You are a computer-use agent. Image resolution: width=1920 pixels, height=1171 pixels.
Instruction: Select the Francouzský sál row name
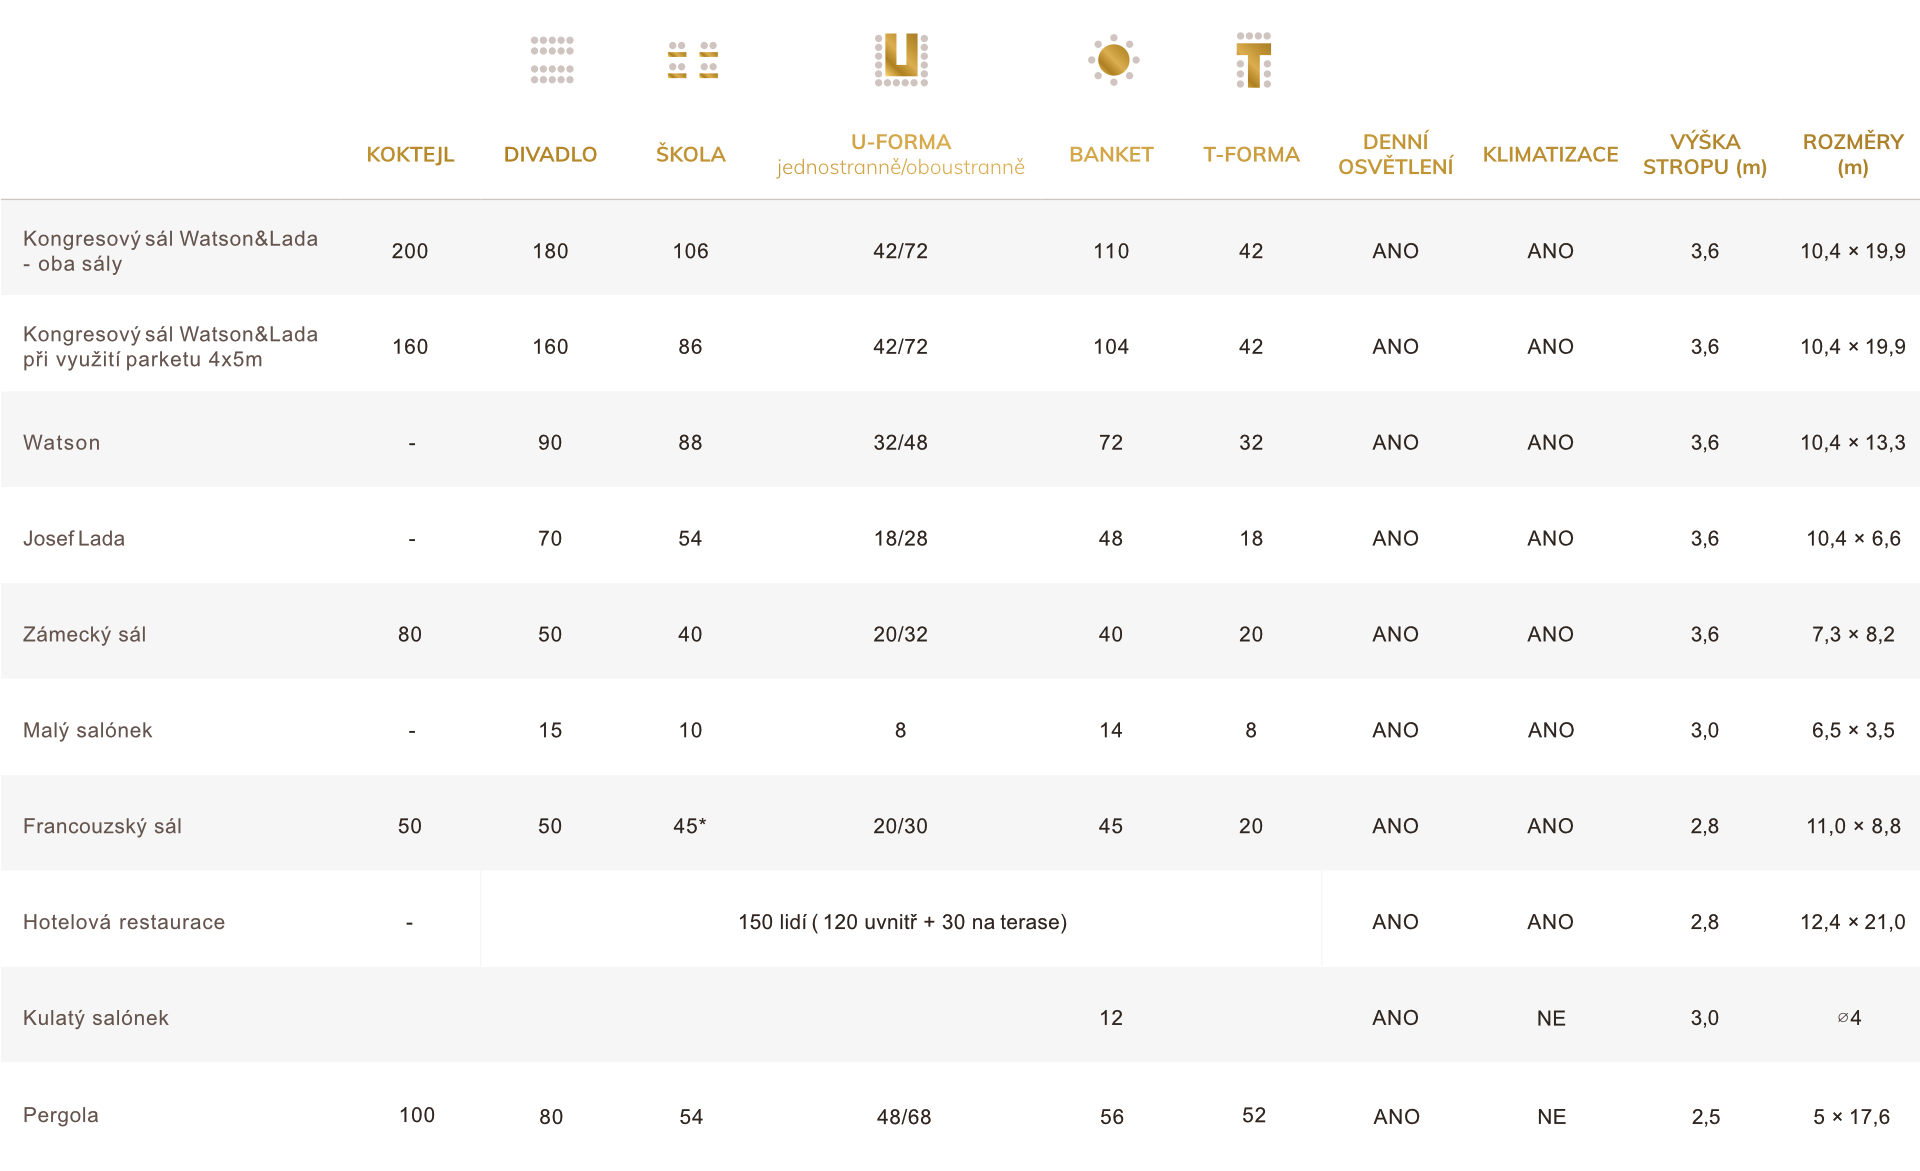coord(102,827)
